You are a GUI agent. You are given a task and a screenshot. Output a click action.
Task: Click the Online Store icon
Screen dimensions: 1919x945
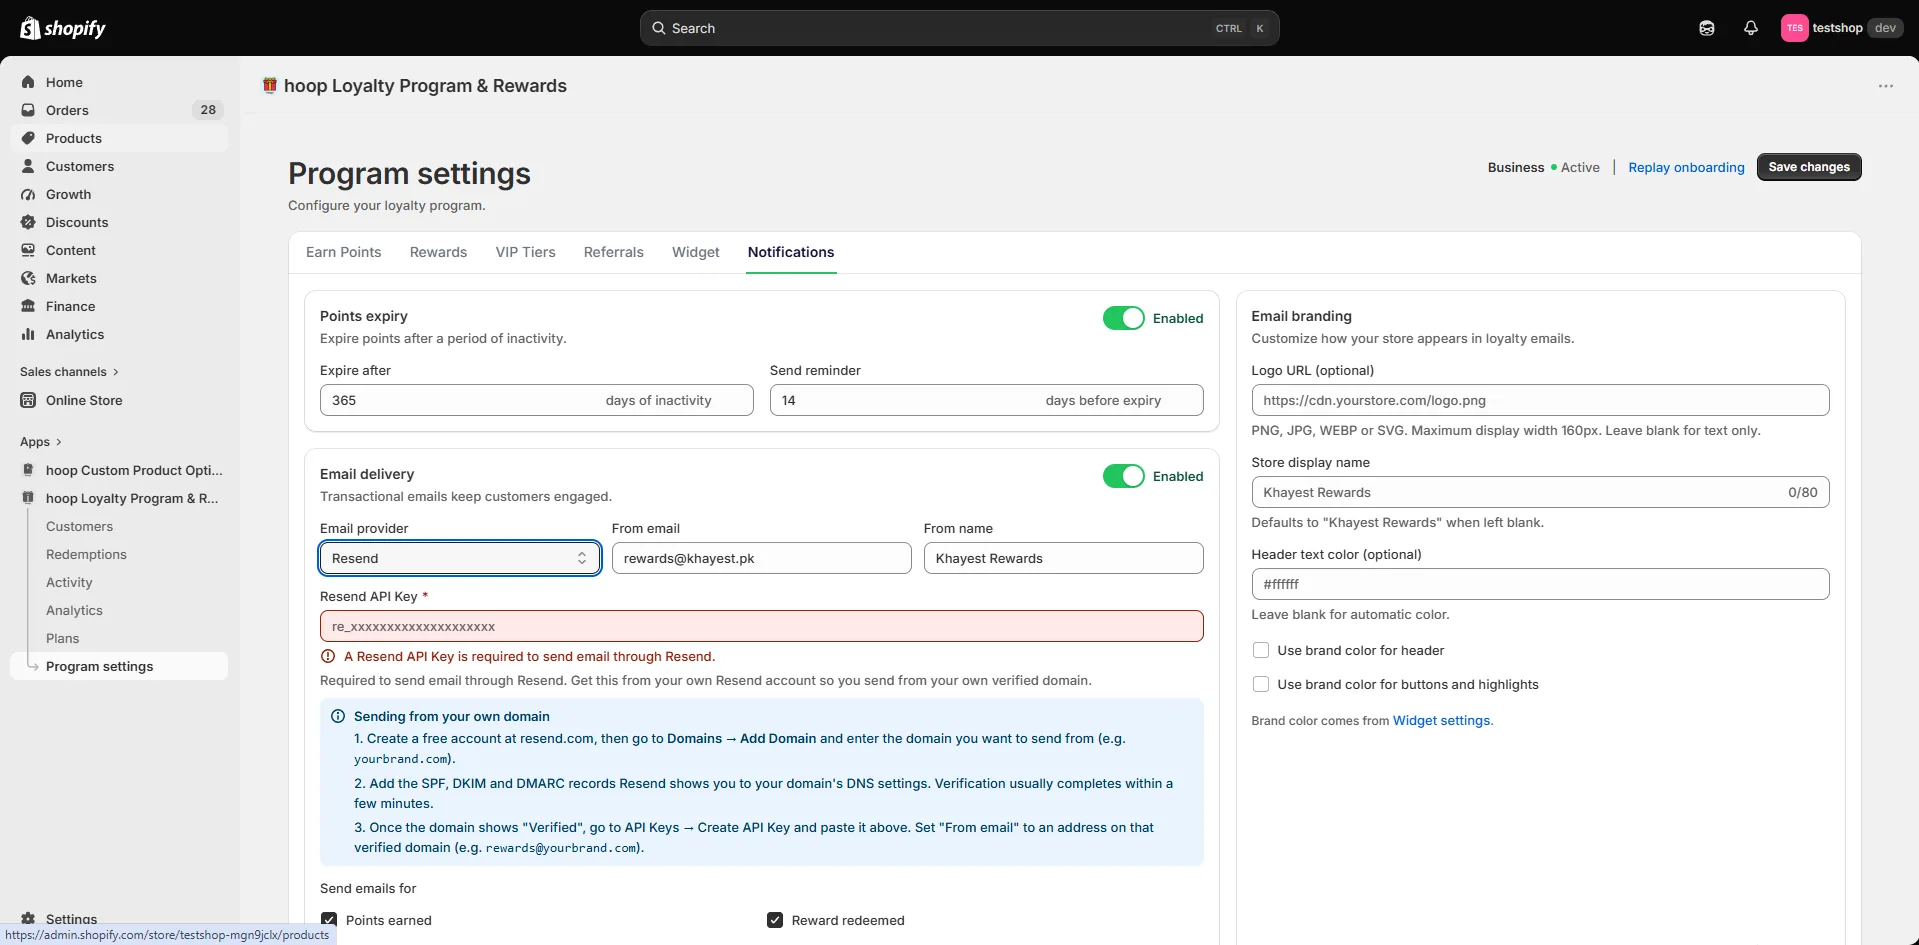[28, 400]
